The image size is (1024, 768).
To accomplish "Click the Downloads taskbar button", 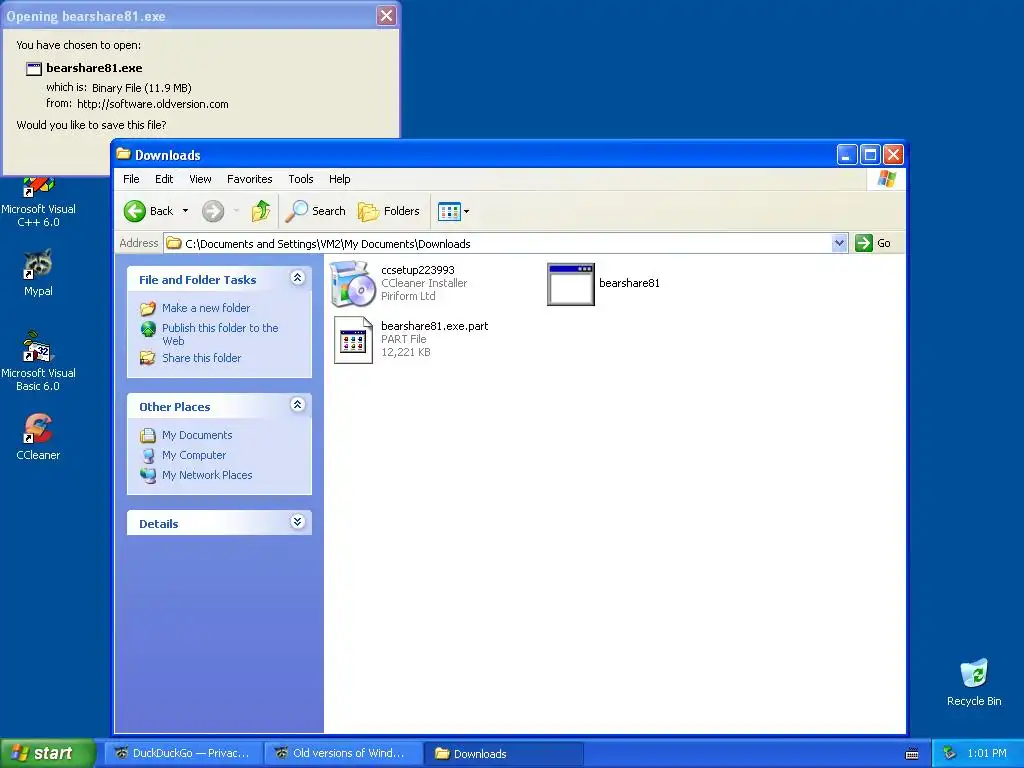I will click(504, 753).
